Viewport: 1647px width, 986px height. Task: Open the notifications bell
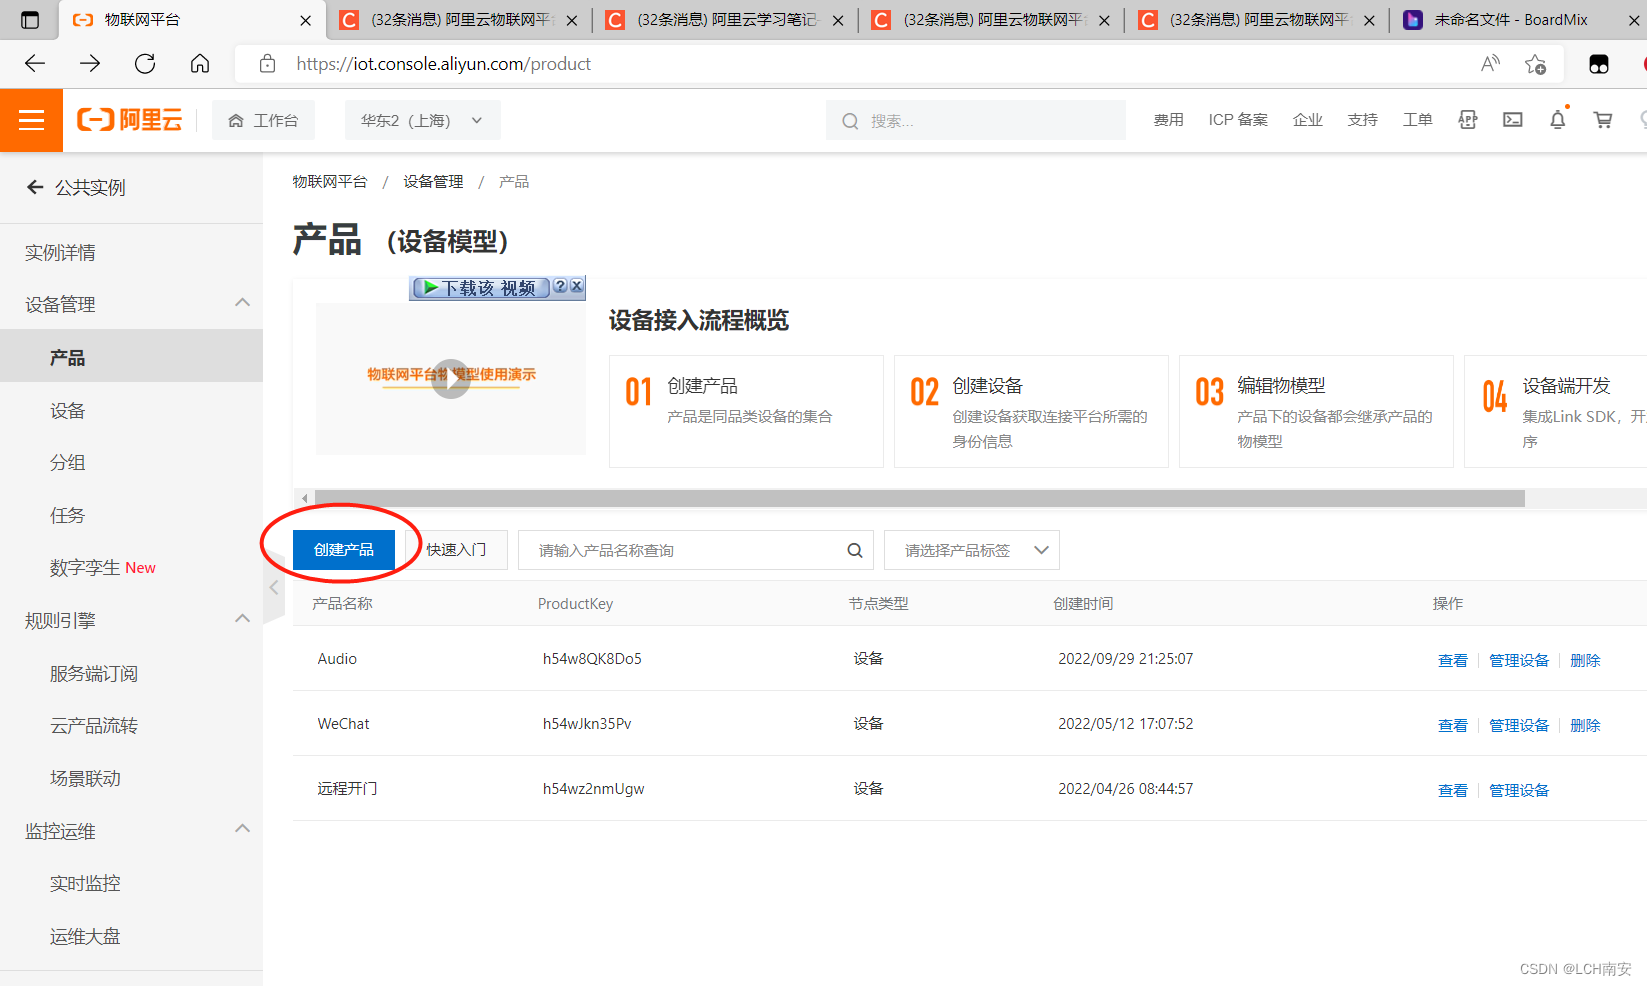pos(1558,120)
